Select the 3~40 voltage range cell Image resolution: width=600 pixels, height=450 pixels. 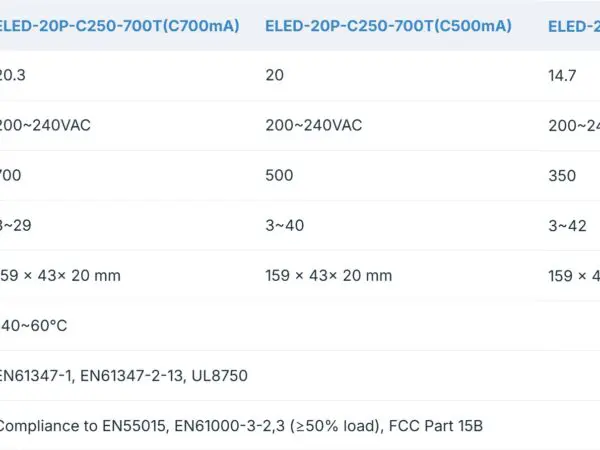285,225
